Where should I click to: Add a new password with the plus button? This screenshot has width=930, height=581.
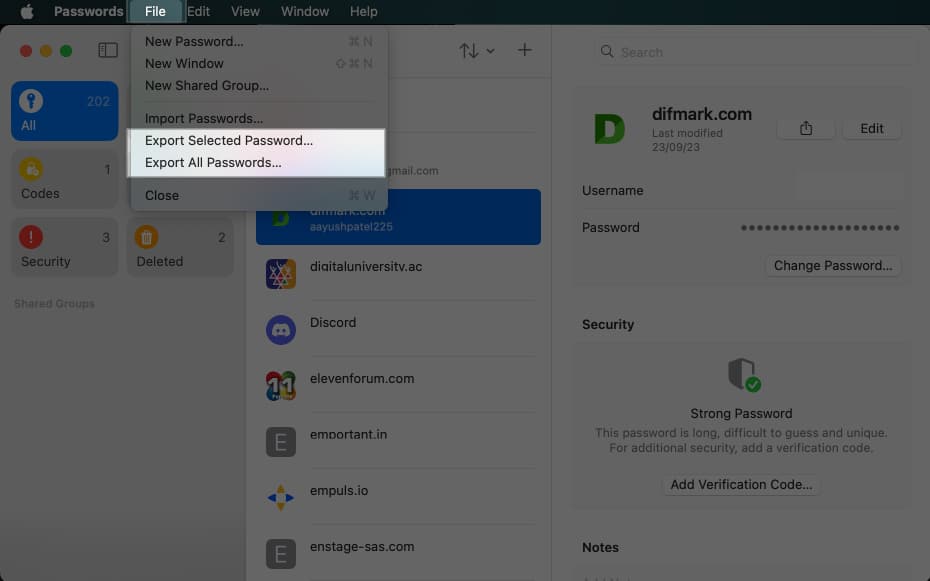pos(524,50)
